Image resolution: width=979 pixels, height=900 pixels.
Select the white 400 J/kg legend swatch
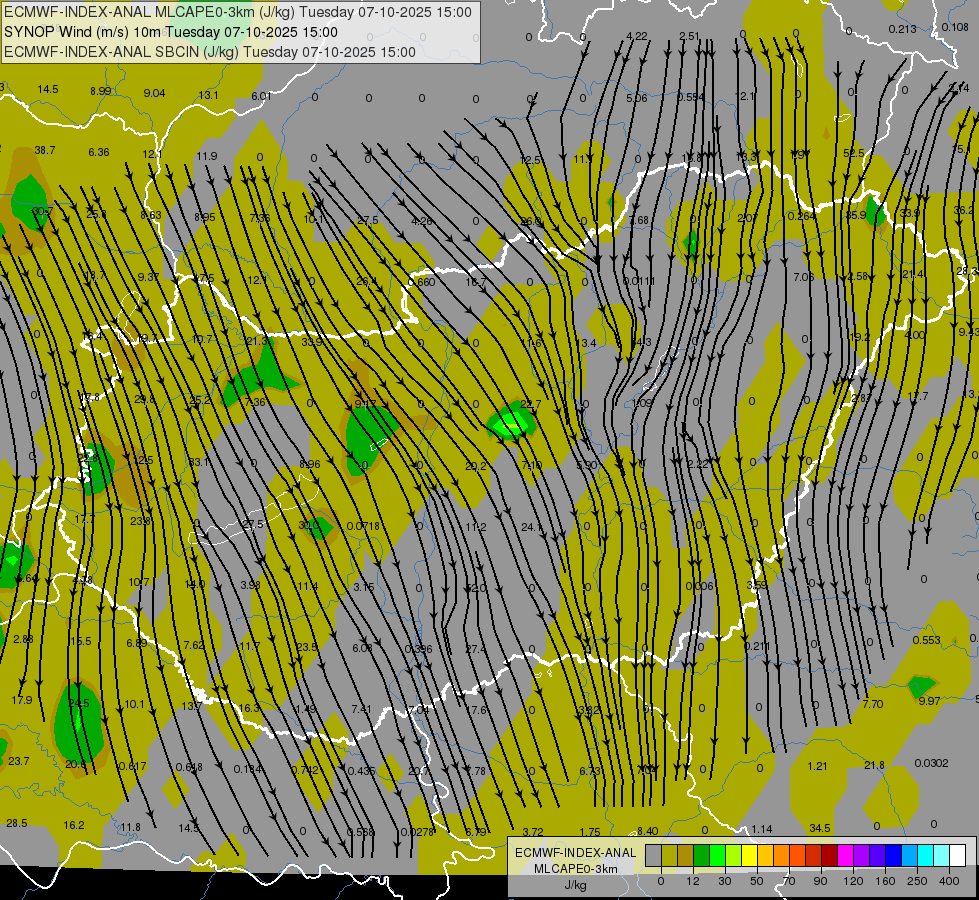tap(957, 855)
